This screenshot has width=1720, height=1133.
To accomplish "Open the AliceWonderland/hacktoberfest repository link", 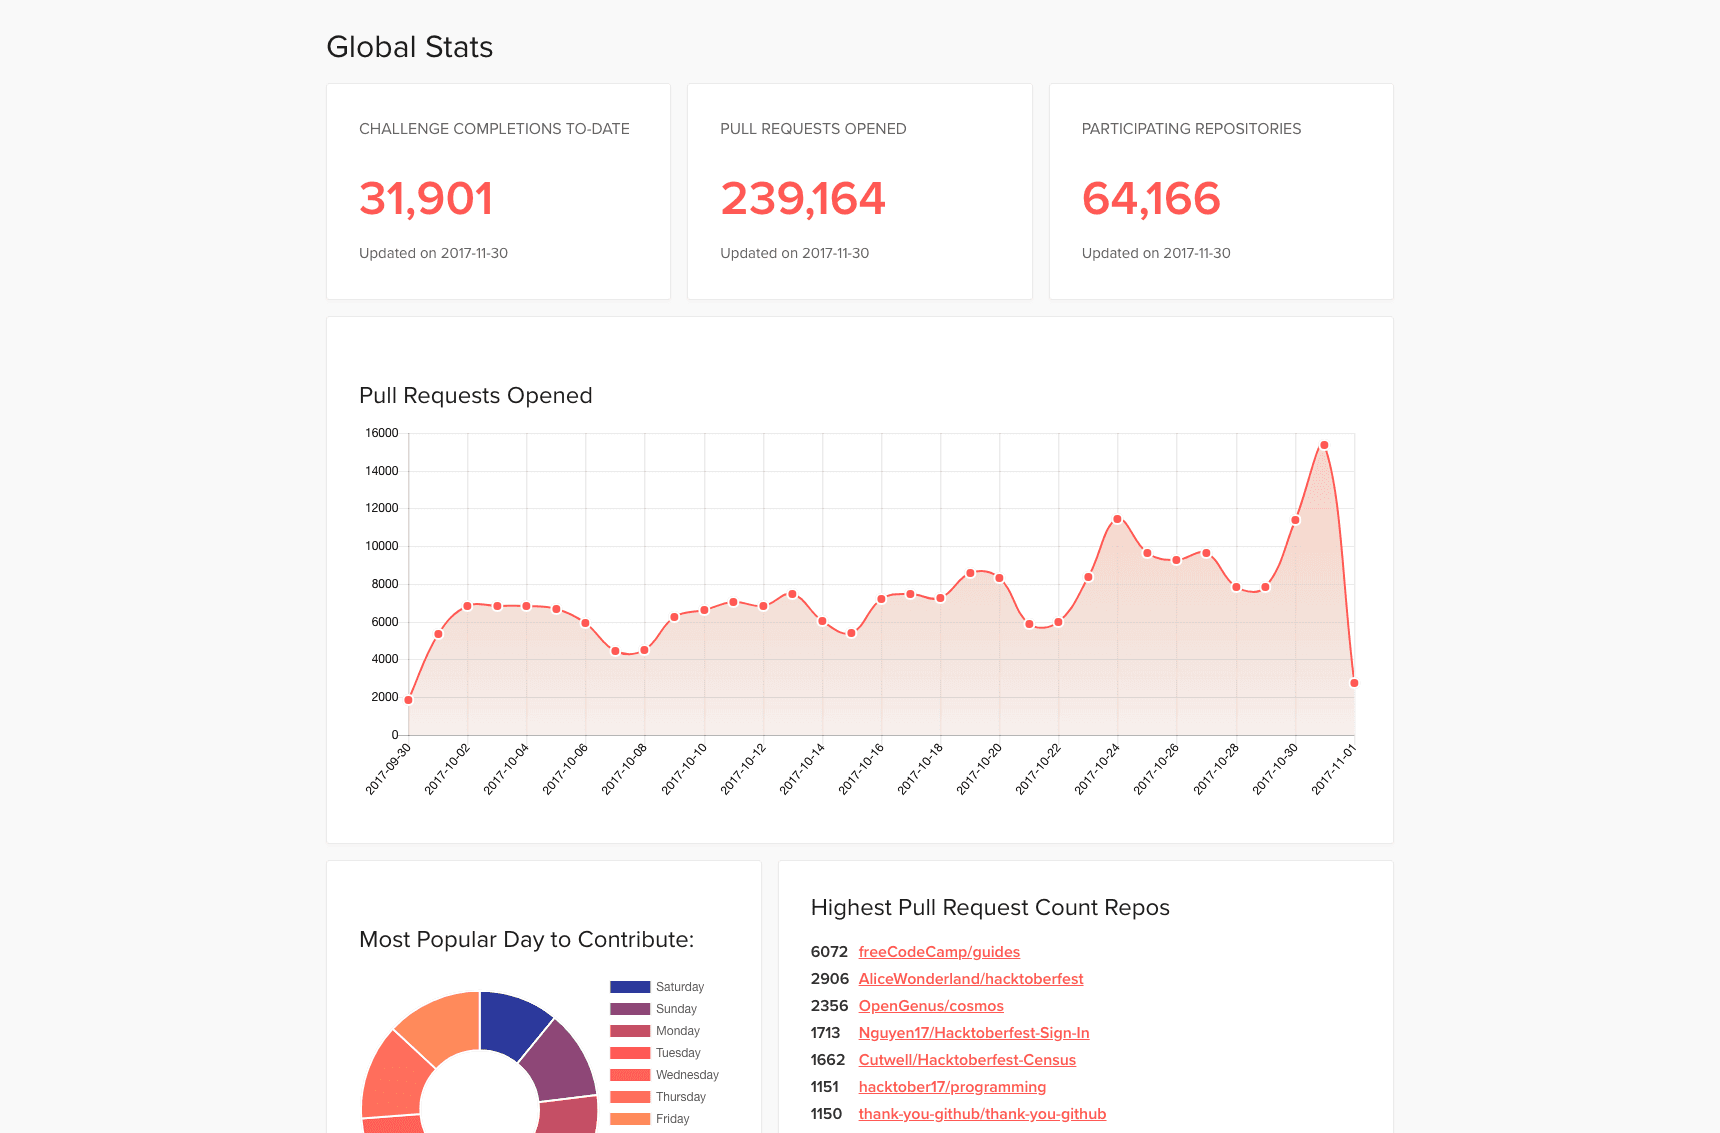I will click(970, 979).
